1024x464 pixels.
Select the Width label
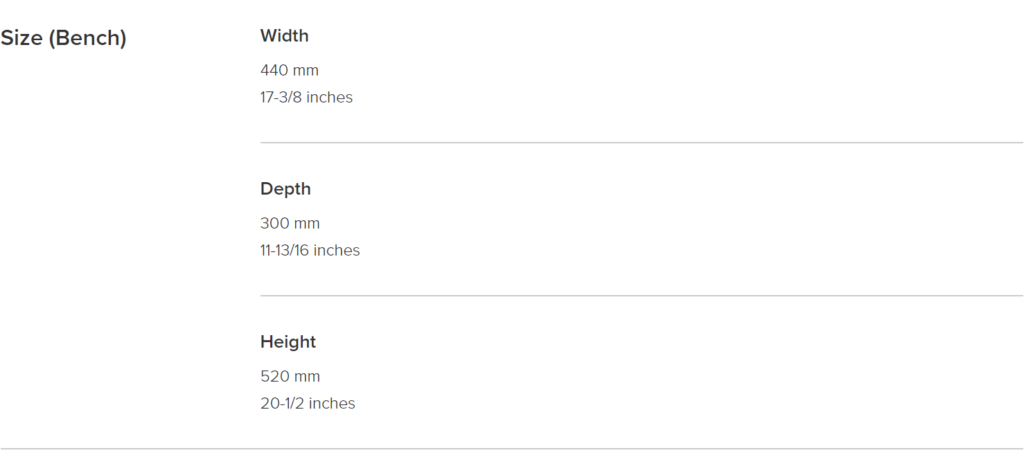pos(284,36)
